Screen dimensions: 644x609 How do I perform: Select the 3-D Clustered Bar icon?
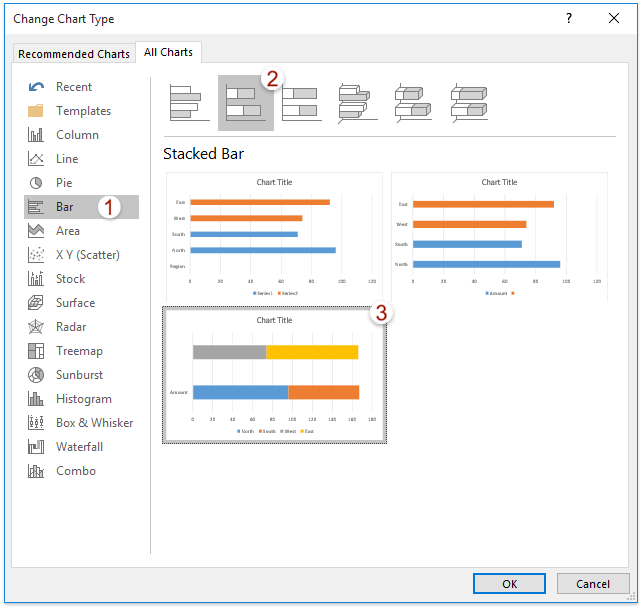click(357, 103)
